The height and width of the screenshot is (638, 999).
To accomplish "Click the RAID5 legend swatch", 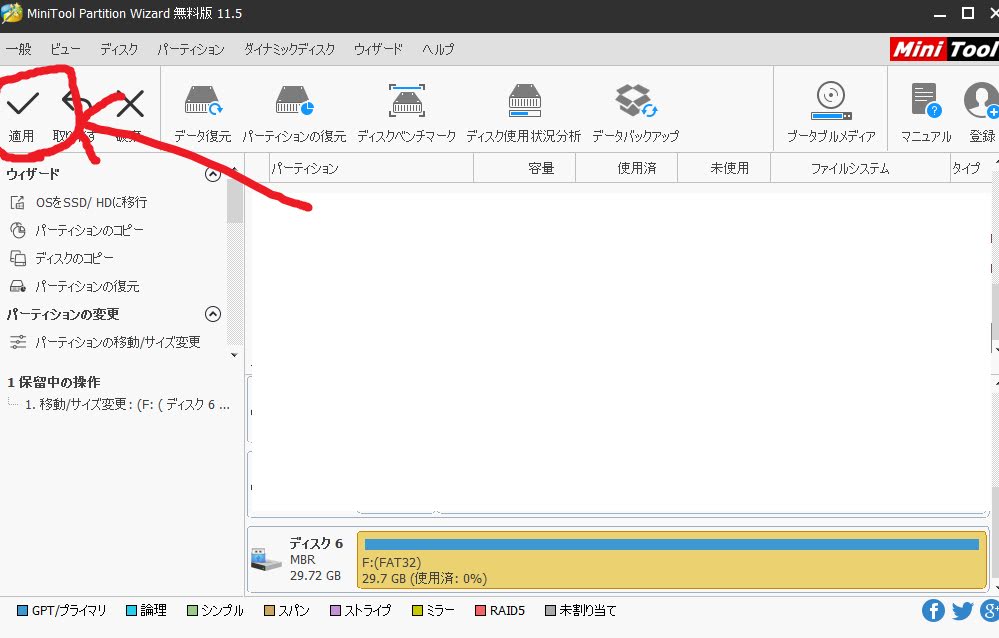I will (x=480, y=611).
